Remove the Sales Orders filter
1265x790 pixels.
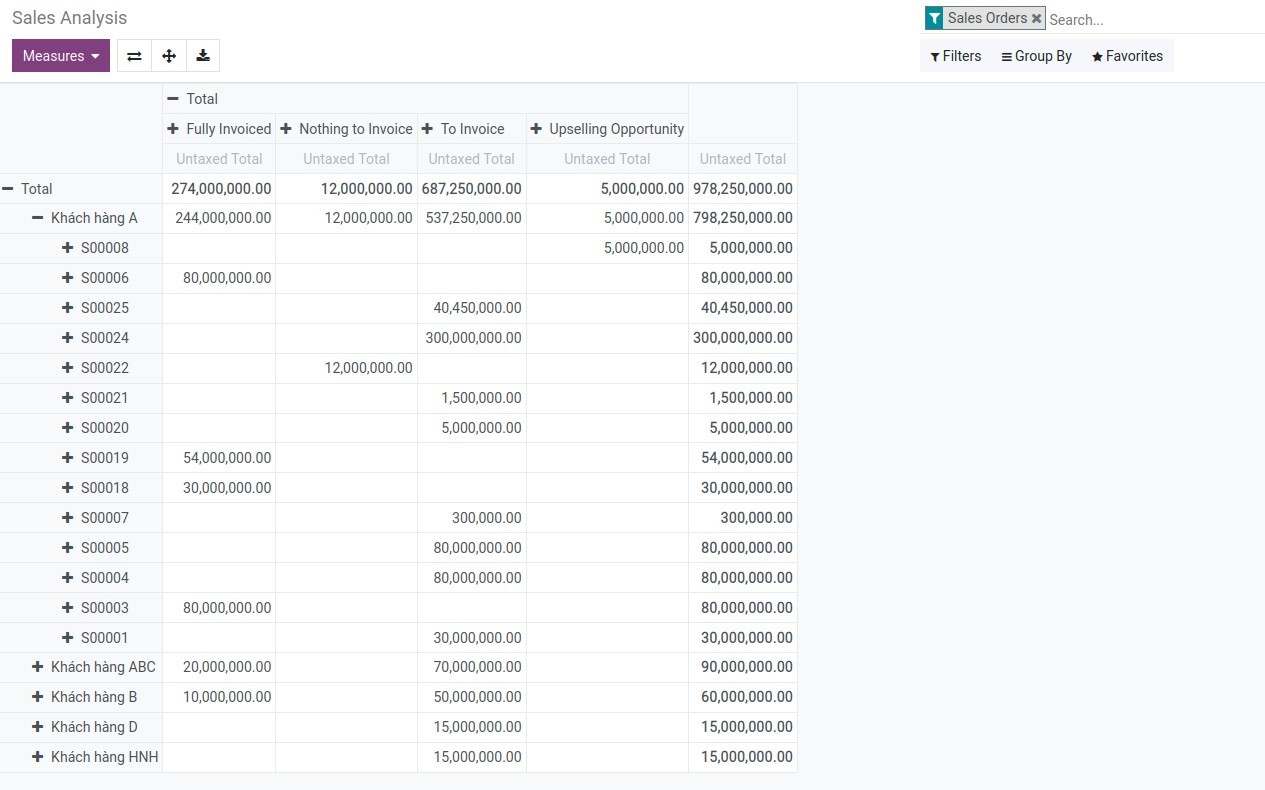[x=1036, y=18]
